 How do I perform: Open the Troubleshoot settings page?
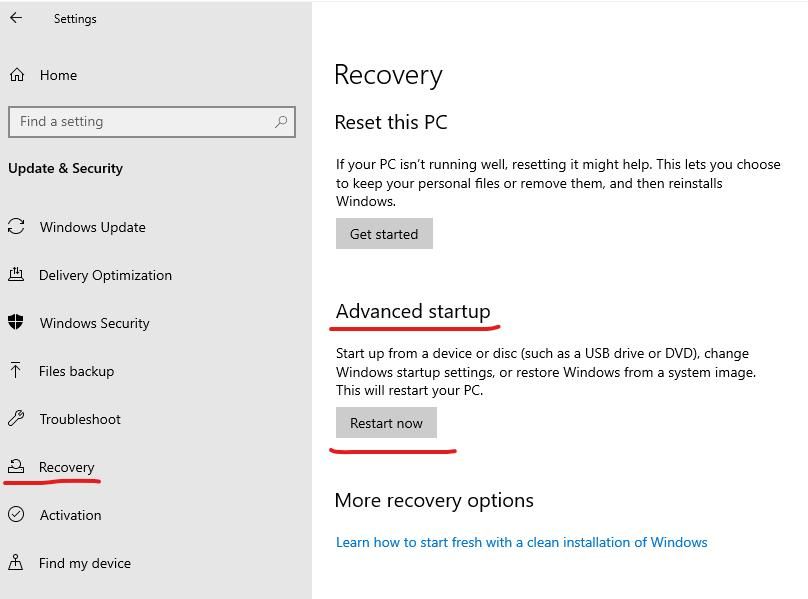80,419
